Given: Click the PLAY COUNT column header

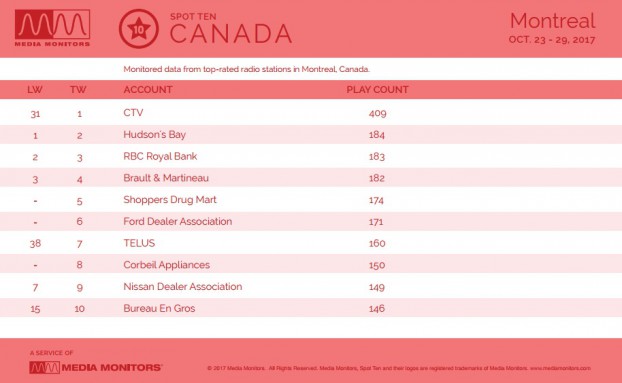Looking at the screenshot, I should (377, 90).
